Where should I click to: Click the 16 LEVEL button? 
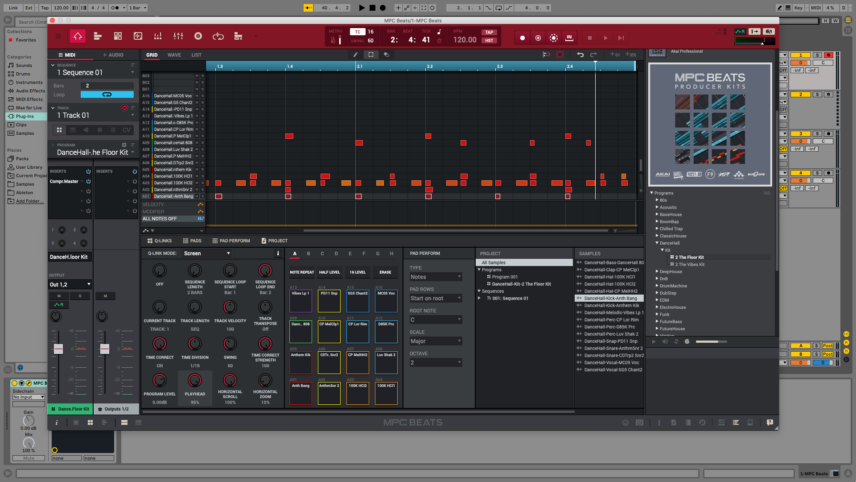coord(358,272)
